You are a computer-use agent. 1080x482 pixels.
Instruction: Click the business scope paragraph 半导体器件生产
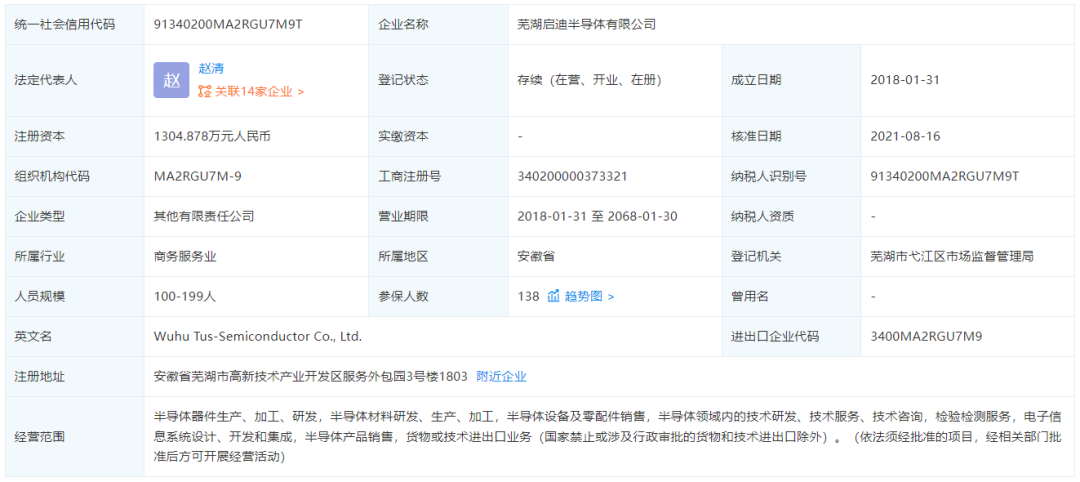(x=608, y=436)
